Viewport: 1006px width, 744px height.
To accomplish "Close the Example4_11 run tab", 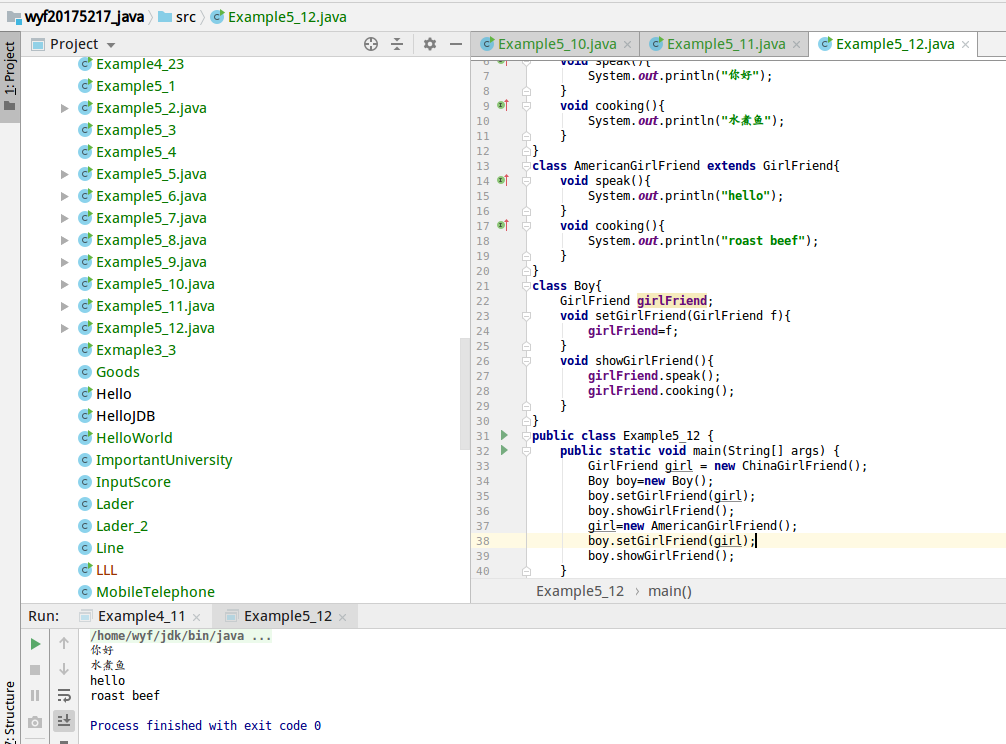I will [196, 618].
